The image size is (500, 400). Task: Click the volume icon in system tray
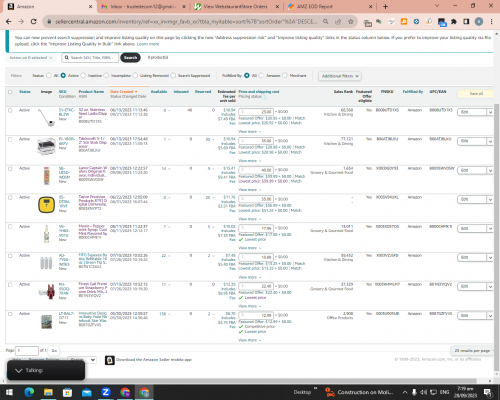[424, 392]
